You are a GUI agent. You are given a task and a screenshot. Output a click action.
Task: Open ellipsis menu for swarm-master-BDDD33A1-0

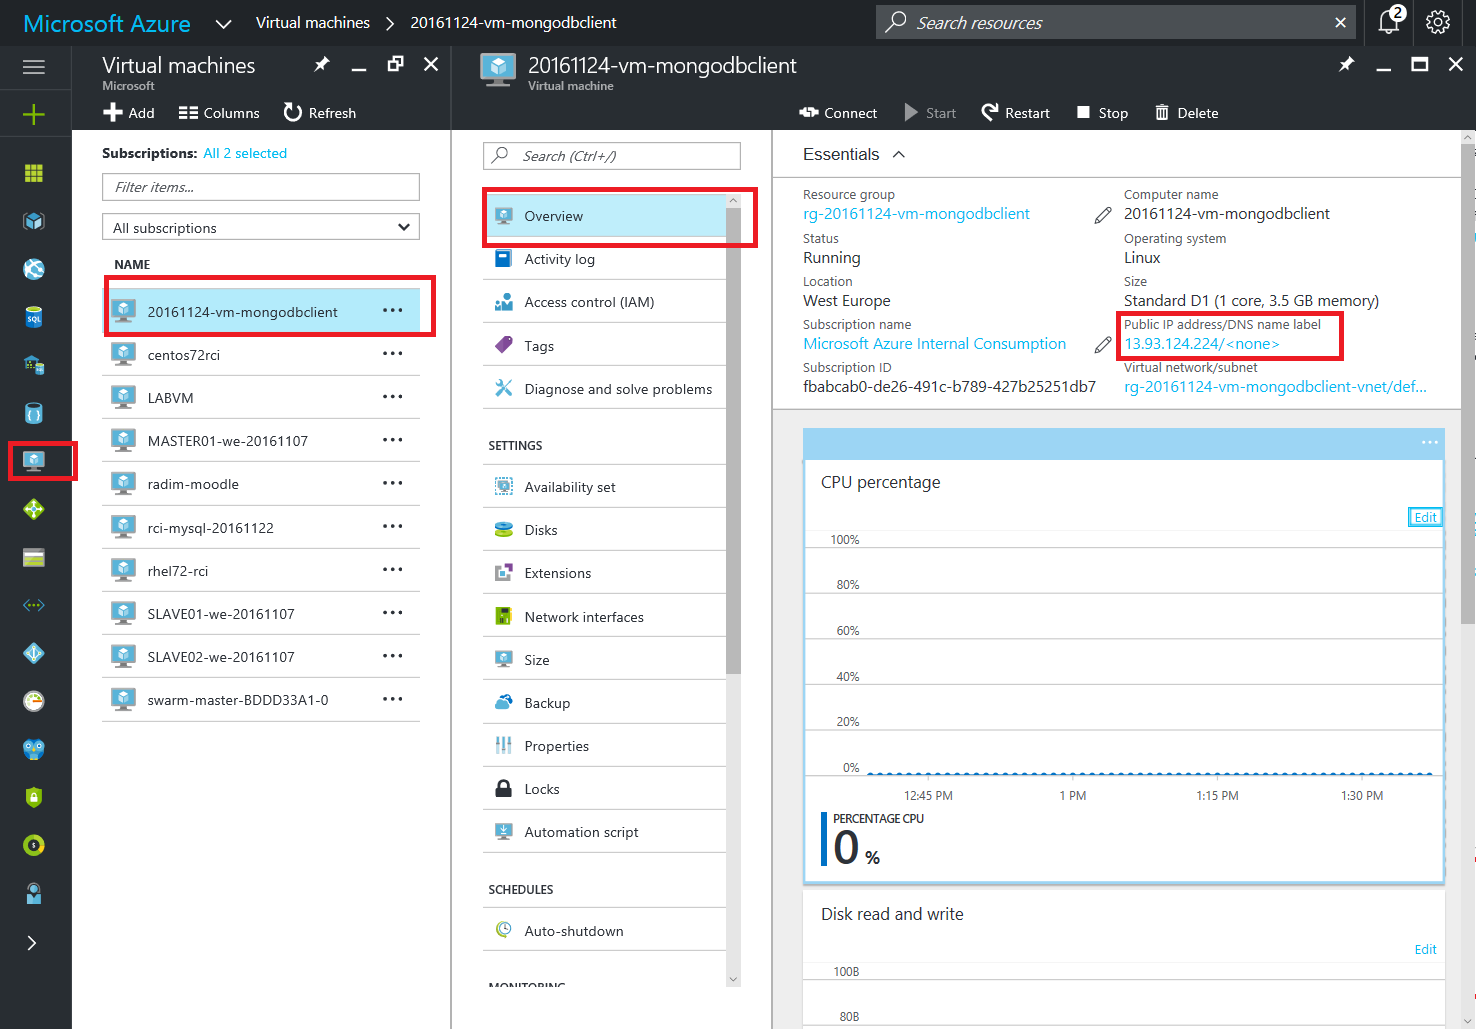(x=393, y=699)
